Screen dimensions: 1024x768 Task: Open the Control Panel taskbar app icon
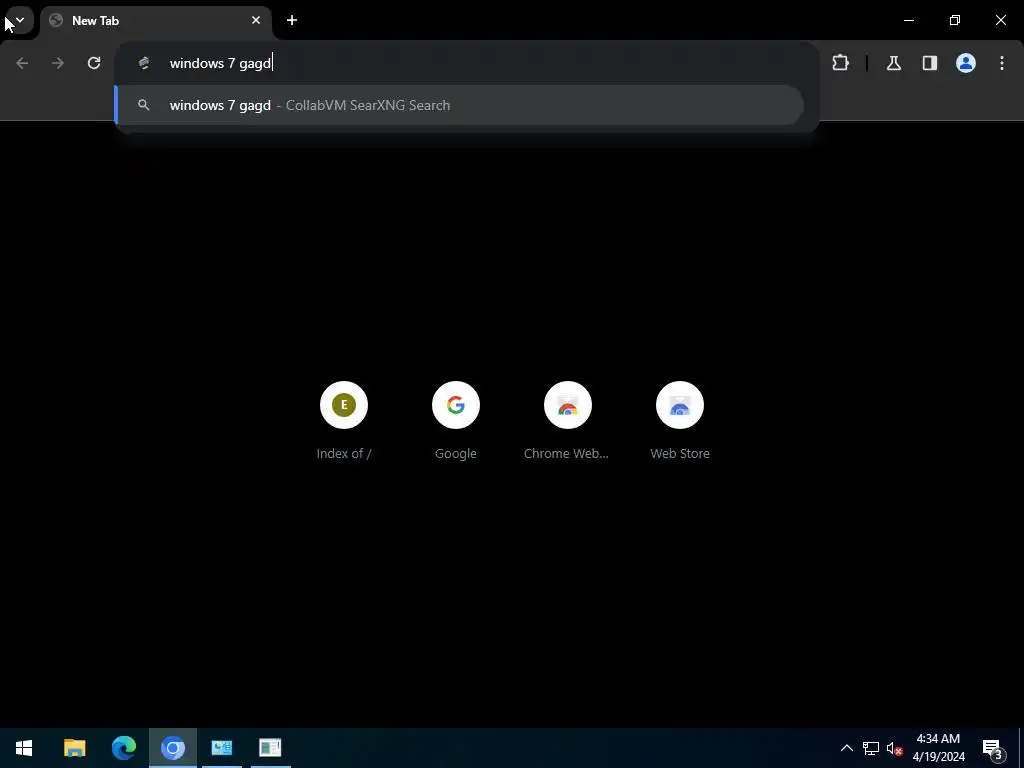point(222,748)
